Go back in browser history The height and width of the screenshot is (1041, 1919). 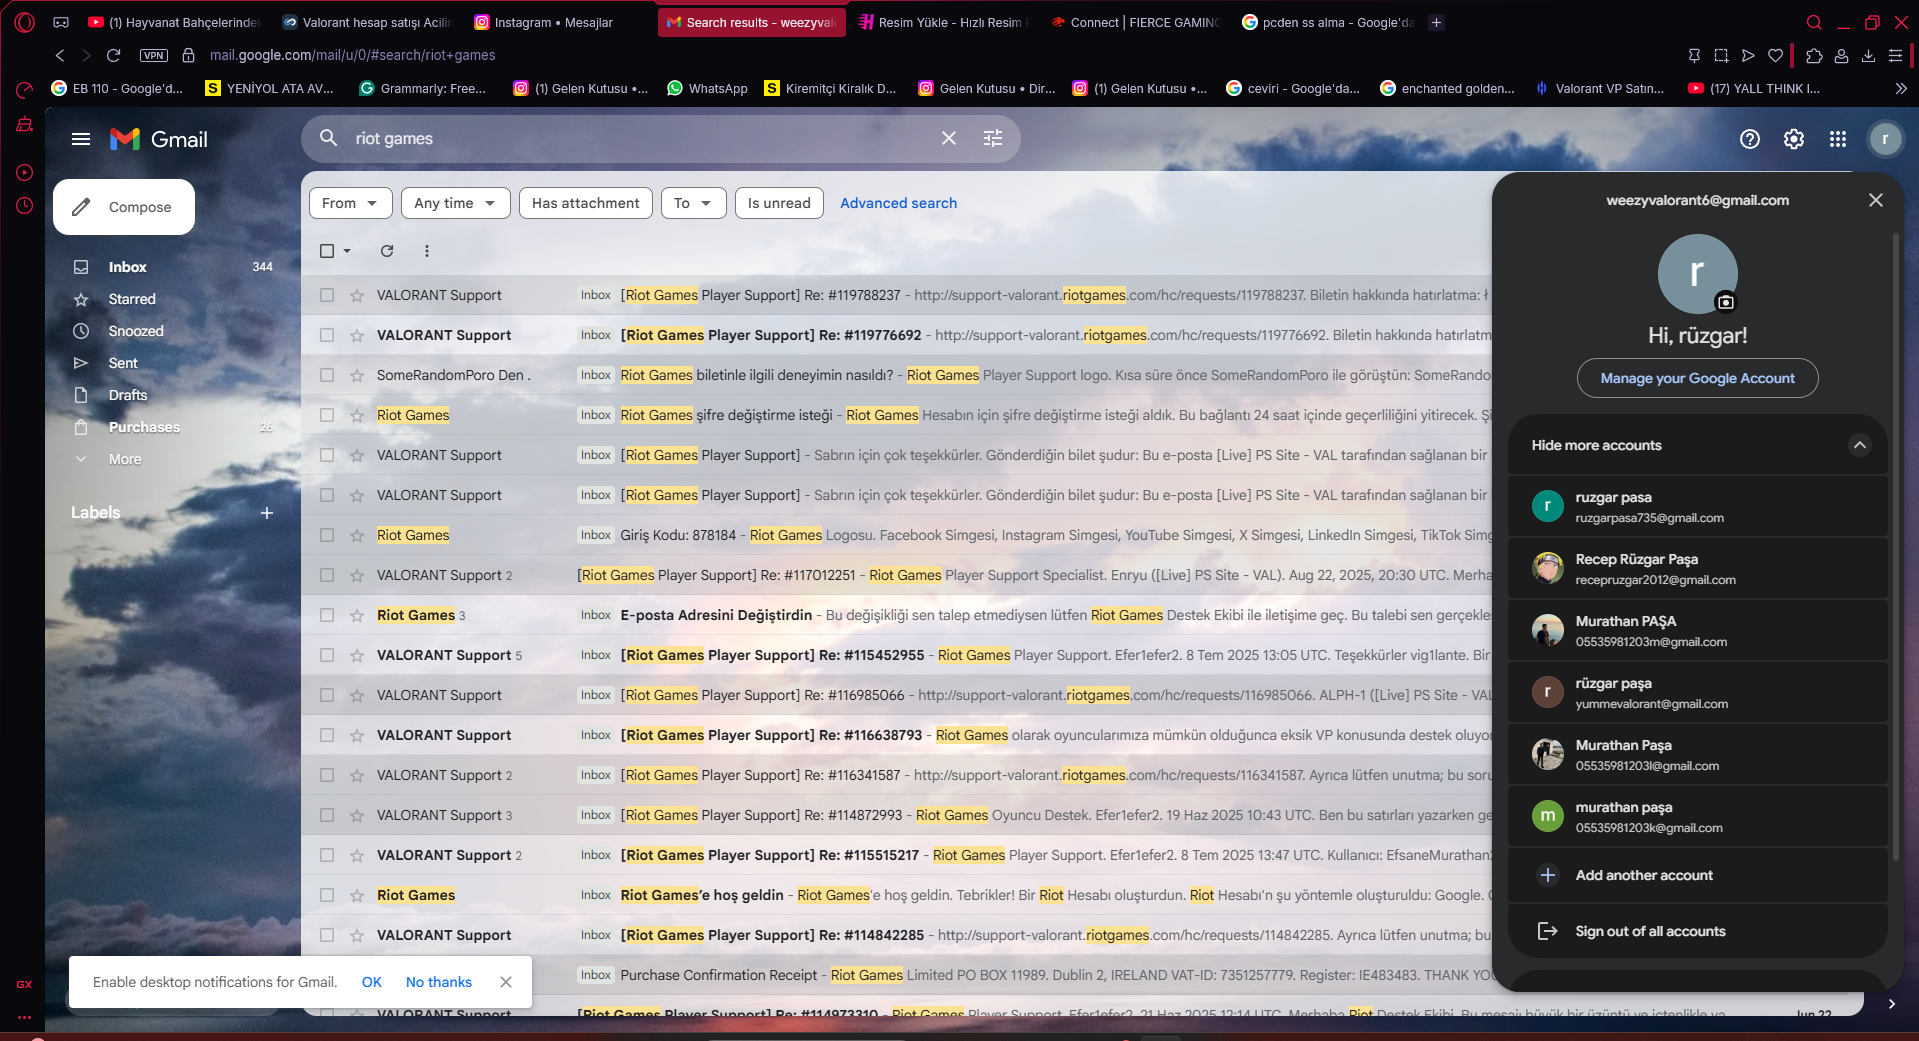click(60, 55)
